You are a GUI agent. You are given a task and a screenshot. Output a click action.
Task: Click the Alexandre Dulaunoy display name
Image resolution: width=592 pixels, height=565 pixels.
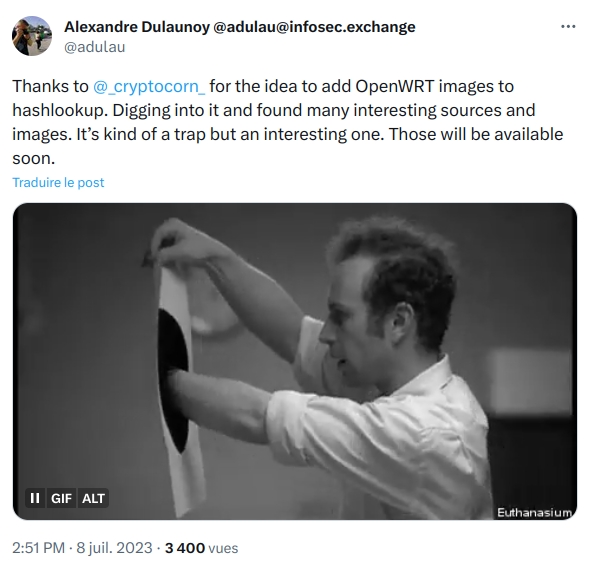[x=137, y=27]
